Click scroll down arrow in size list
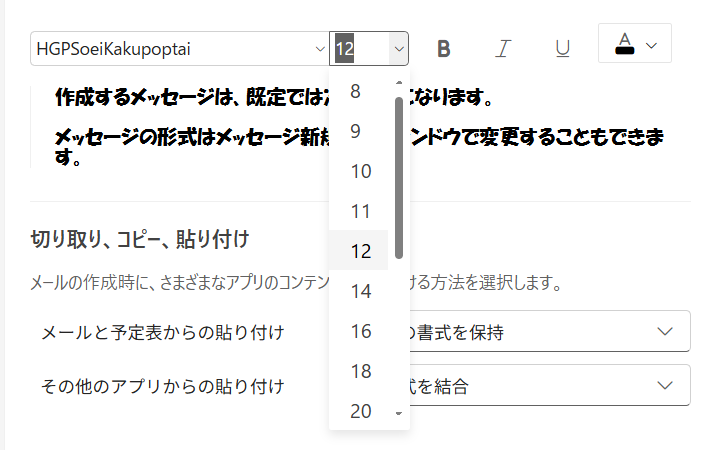The height and width of the screenshot is (450, 715). [399, 413]
